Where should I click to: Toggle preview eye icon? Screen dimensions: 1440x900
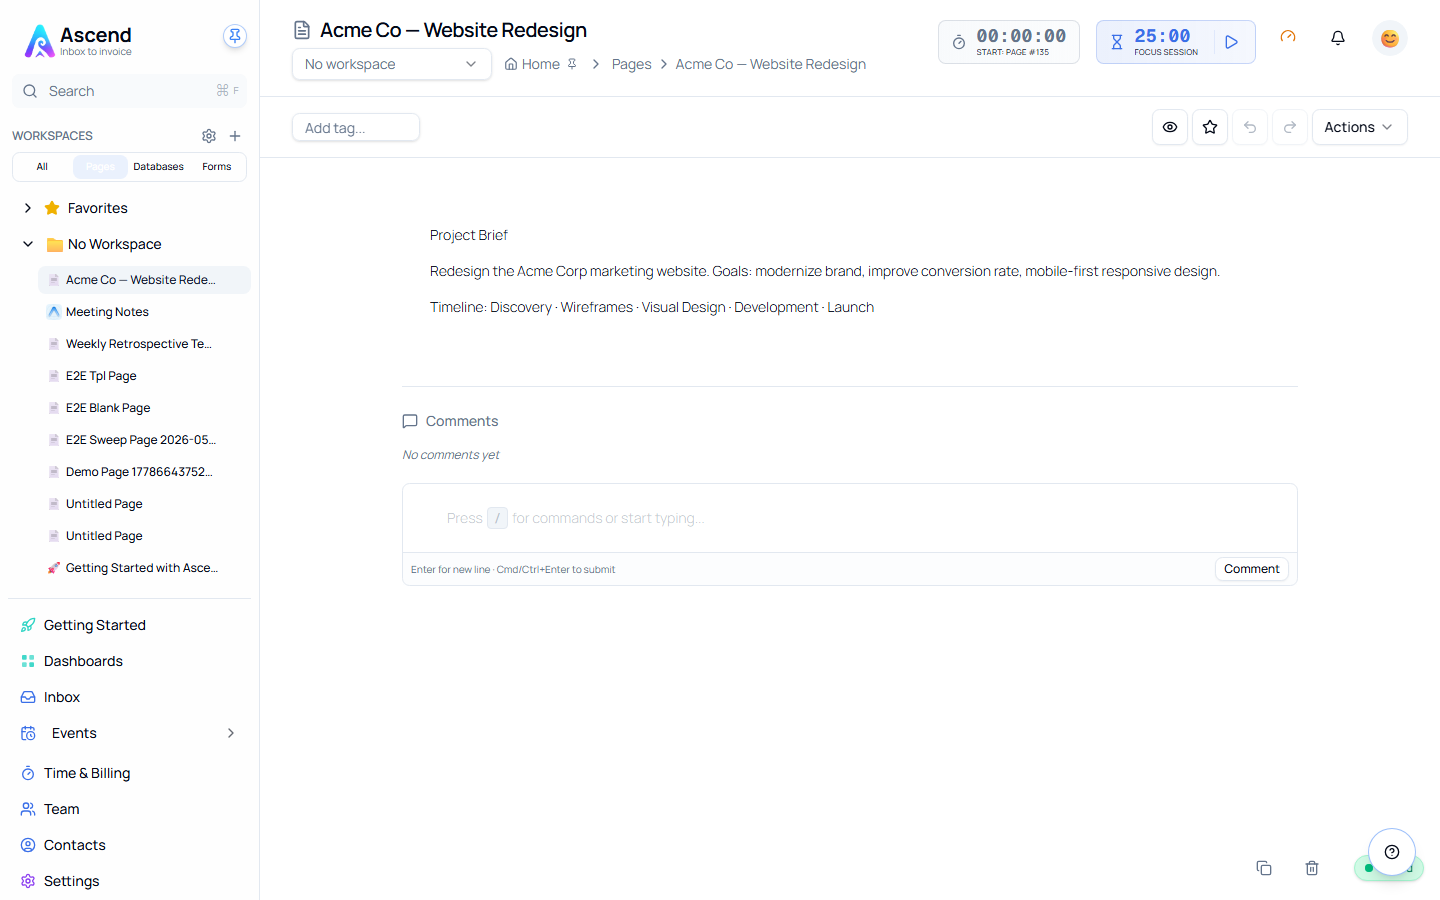(1170, 127)
